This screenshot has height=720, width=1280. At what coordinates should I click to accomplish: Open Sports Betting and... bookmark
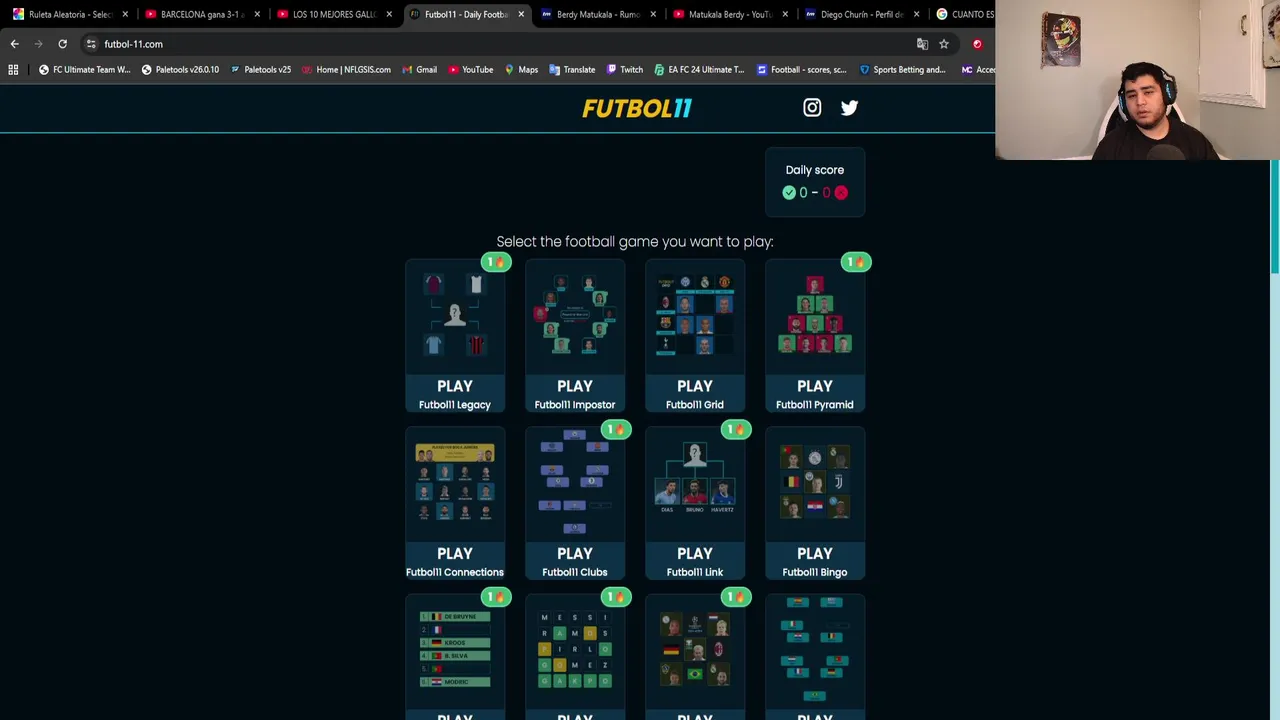click(901, 70)
